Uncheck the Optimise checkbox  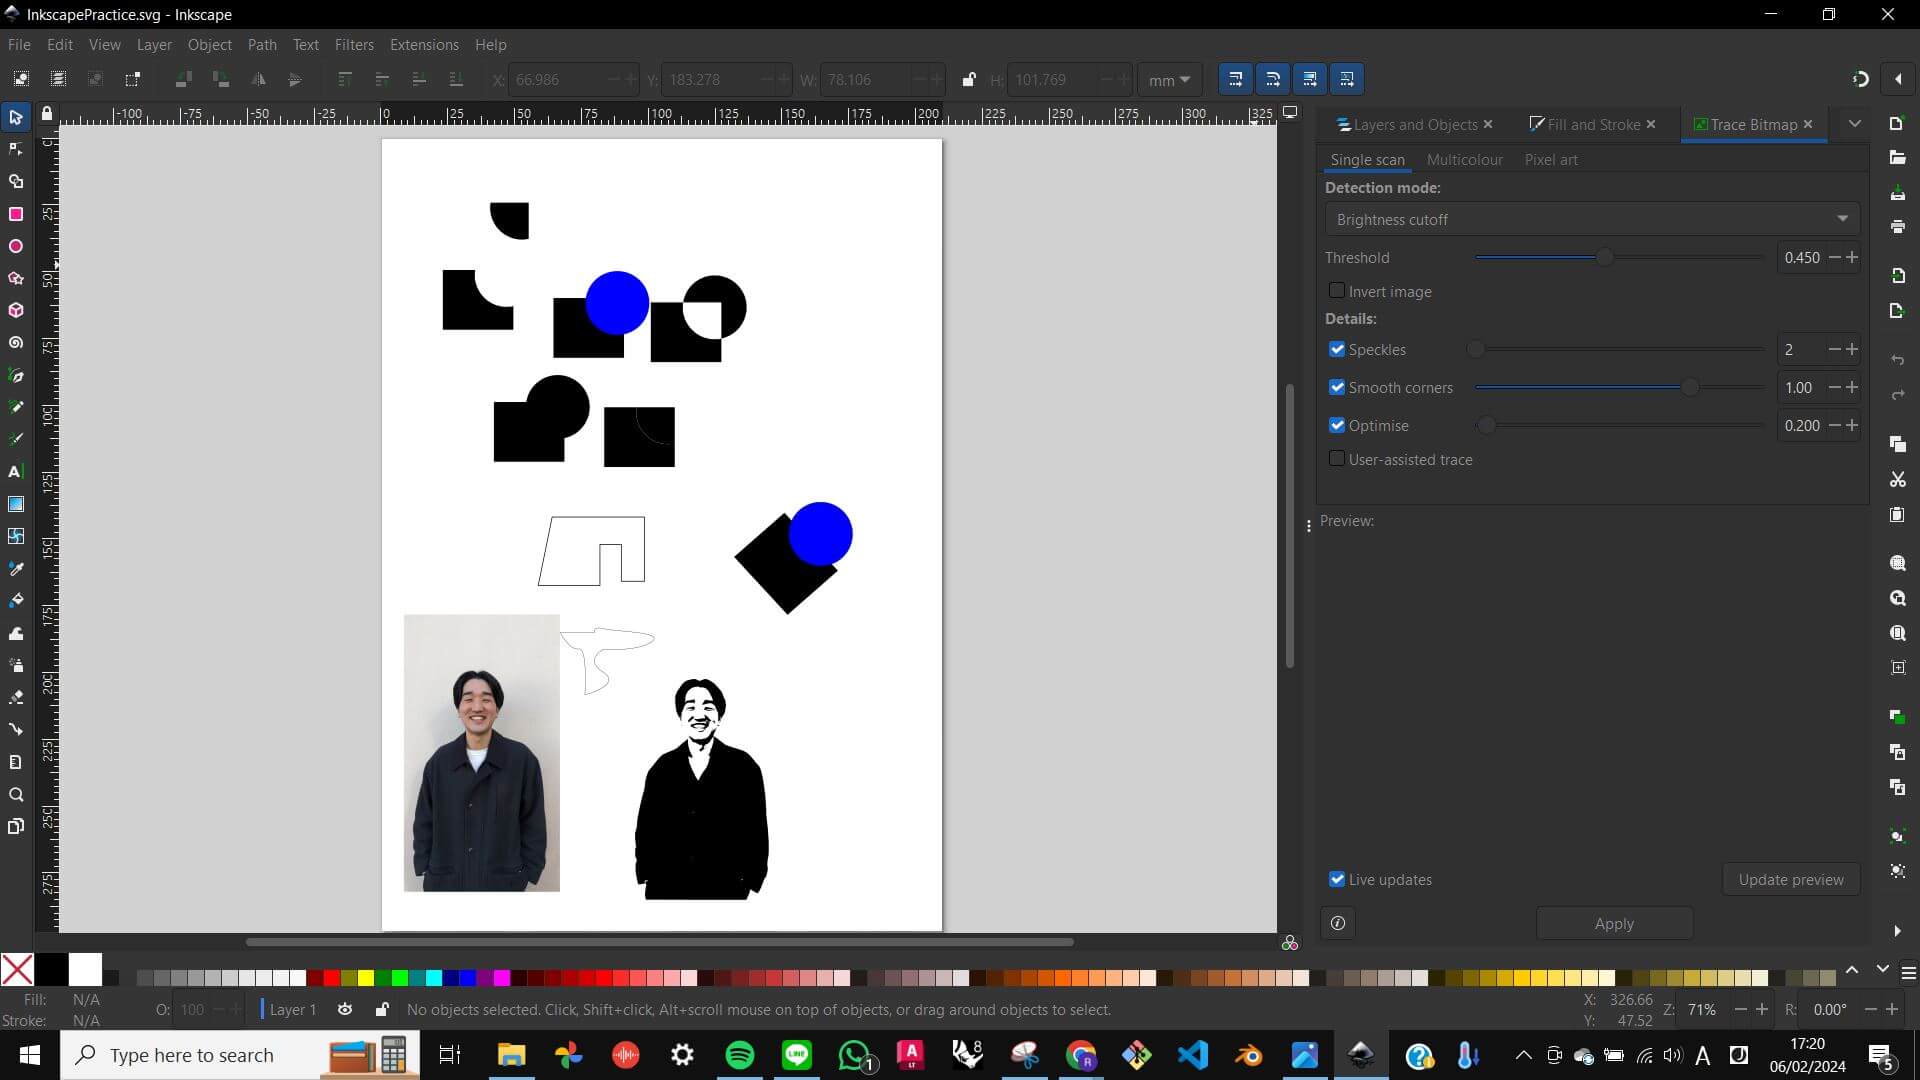tap(1337, 425)
